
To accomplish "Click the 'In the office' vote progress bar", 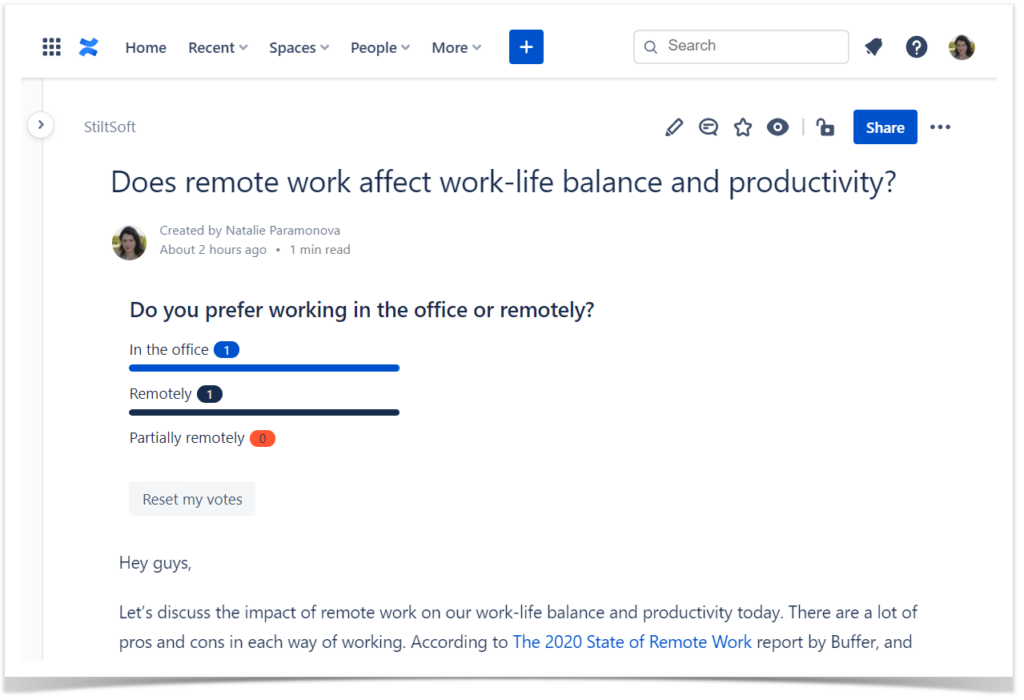I will (x=264, y=367).
